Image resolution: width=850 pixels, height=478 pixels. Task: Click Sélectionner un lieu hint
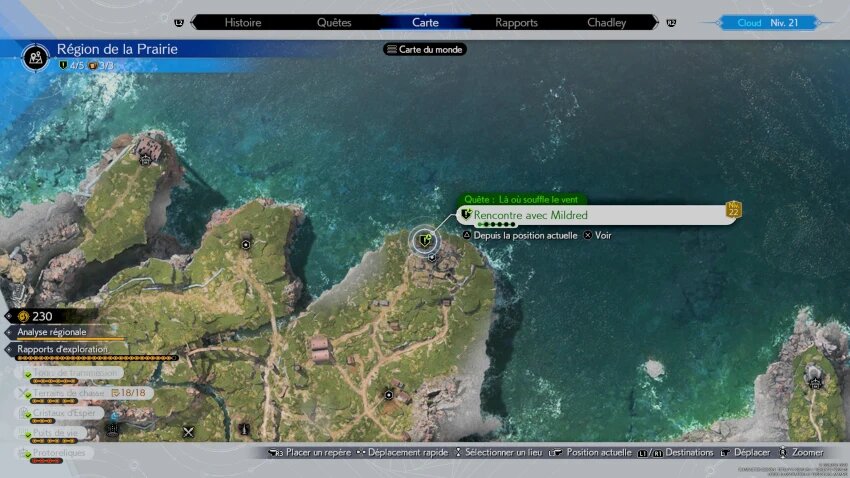tap(504, 452)
